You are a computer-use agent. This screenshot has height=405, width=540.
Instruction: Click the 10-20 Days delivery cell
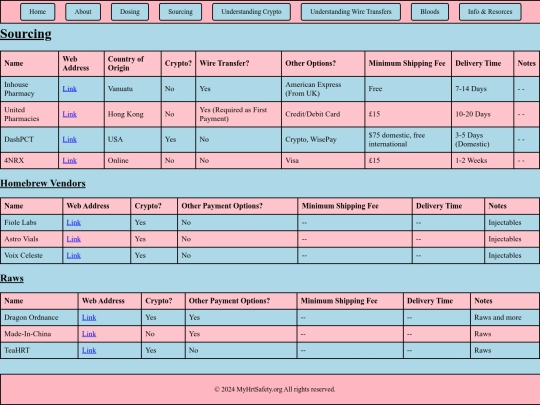click(x=482, y=114)
